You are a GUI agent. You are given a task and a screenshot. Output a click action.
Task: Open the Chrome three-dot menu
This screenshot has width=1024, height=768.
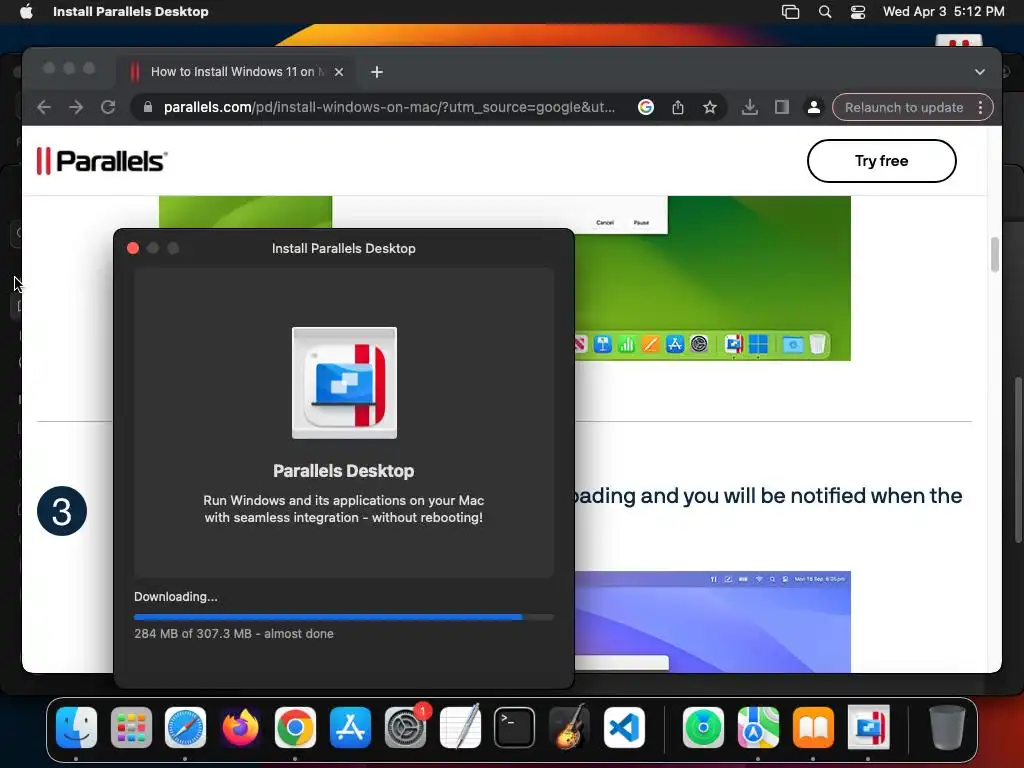[x=981, y=107]
